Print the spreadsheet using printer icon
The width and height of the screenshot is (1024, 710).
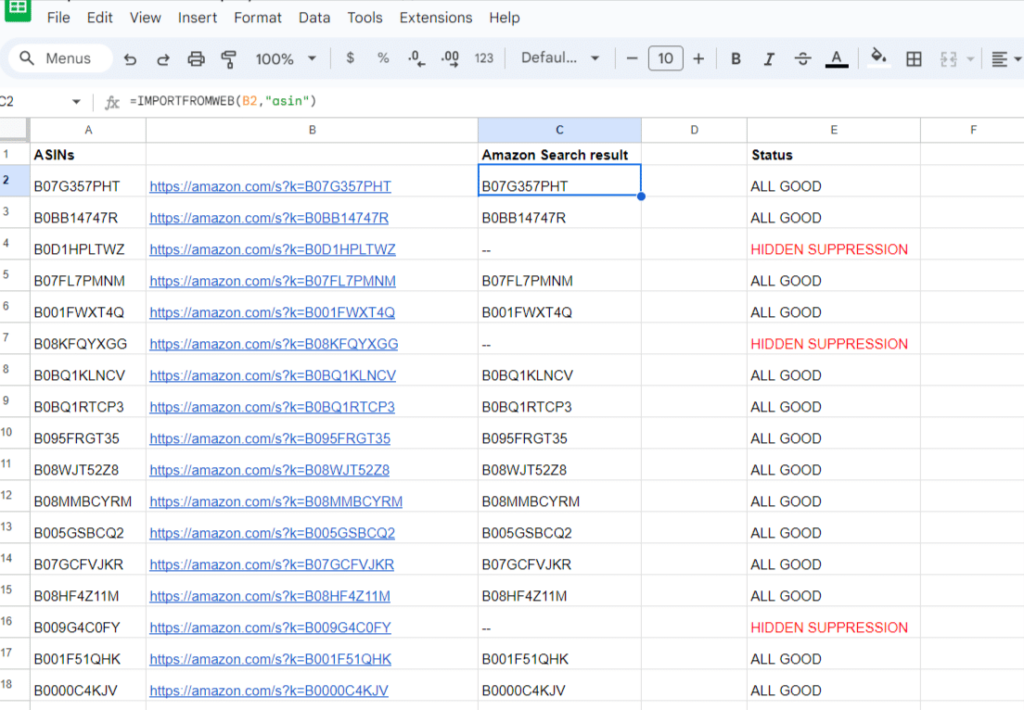[196, 59]
